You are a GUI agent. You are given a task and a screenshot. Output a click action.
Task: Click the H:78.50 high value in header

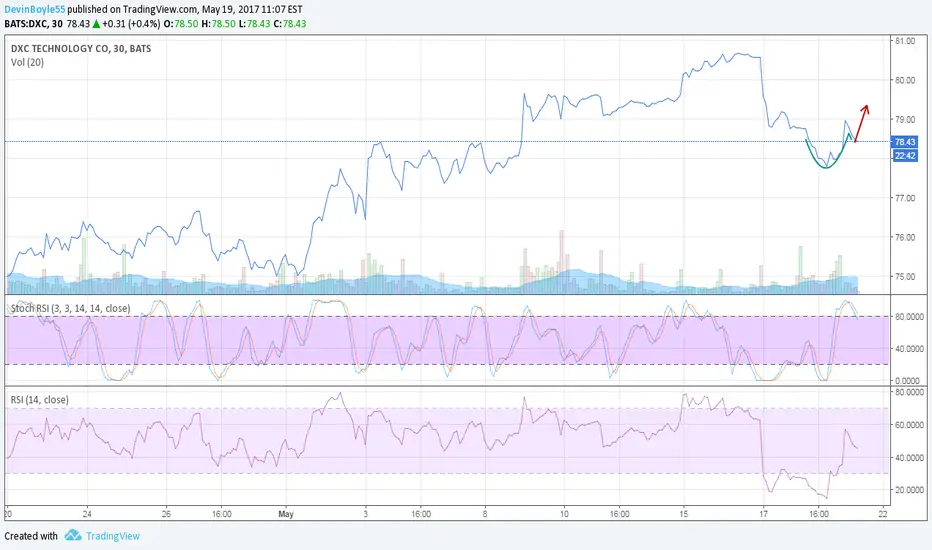(x=218, y=24)
